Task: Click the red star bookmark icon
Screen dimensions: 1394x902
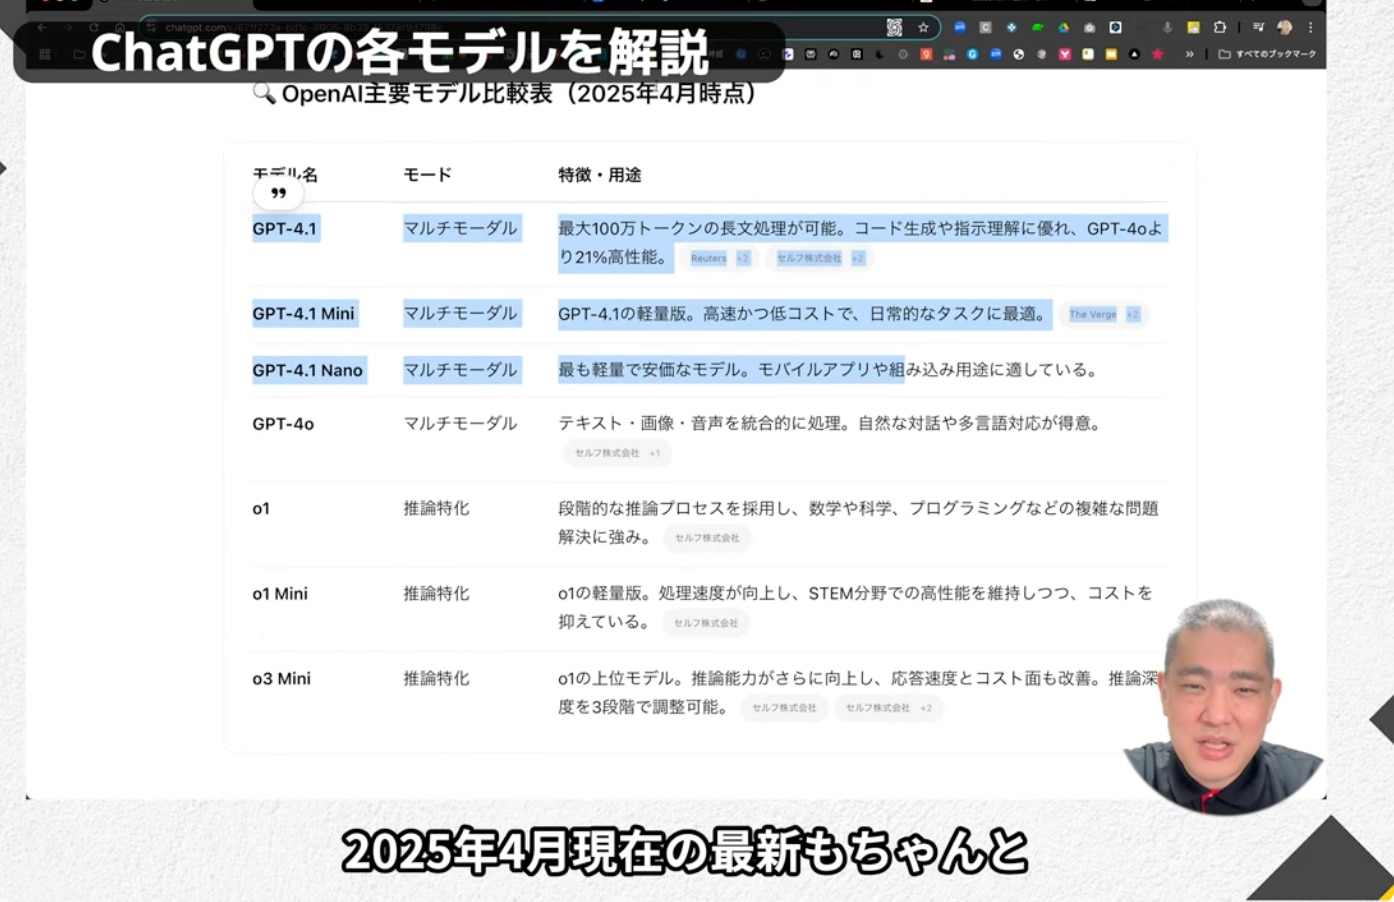Action: 1157,54
